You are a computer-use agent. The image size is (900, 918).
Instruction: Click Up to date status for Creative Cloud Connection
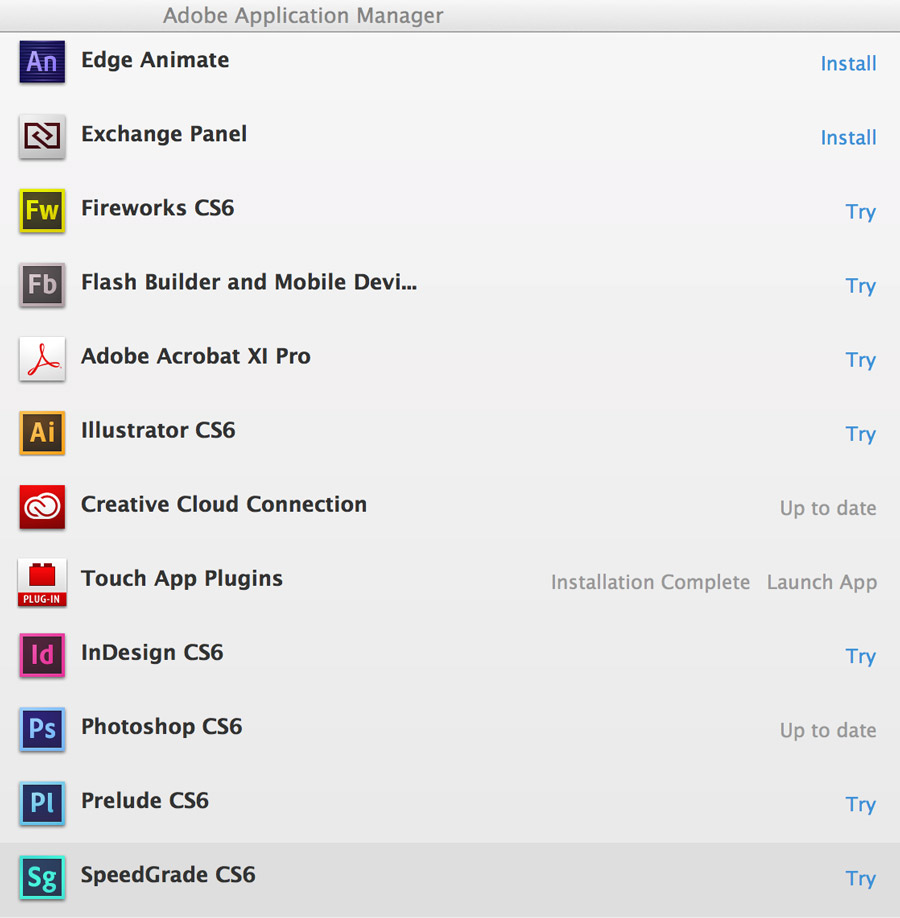point(828,508)
